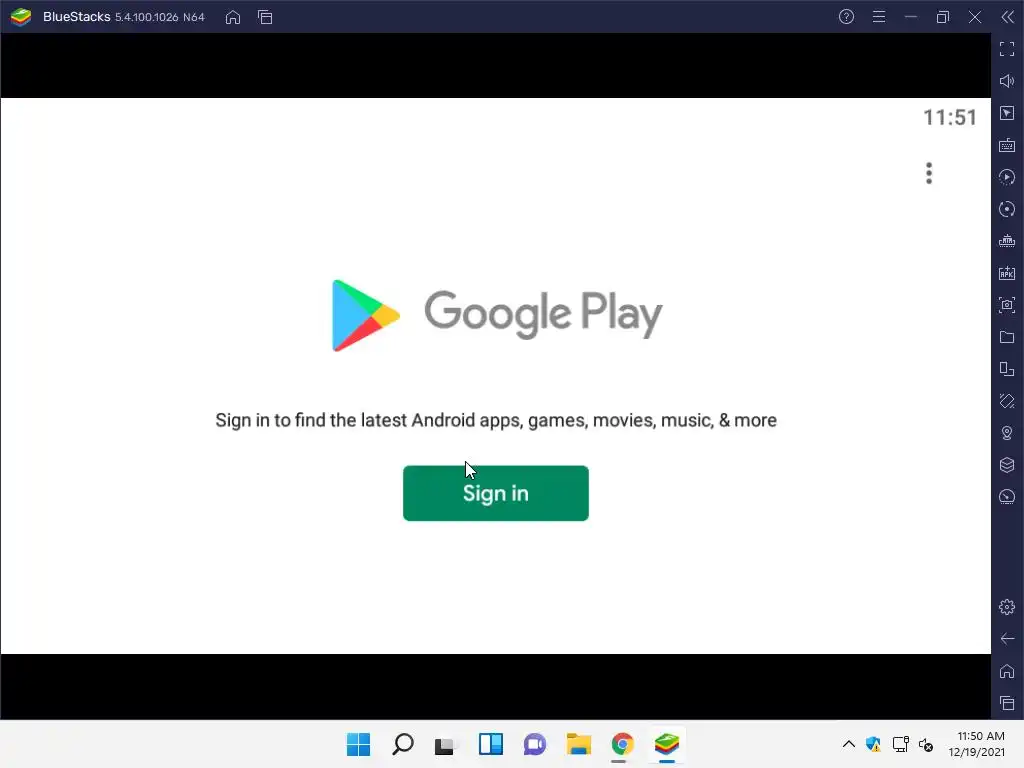Viewport: 1024px width, 768px height.
Task: Click the volume speaker icon in the sidebar
Action: 1007,81
